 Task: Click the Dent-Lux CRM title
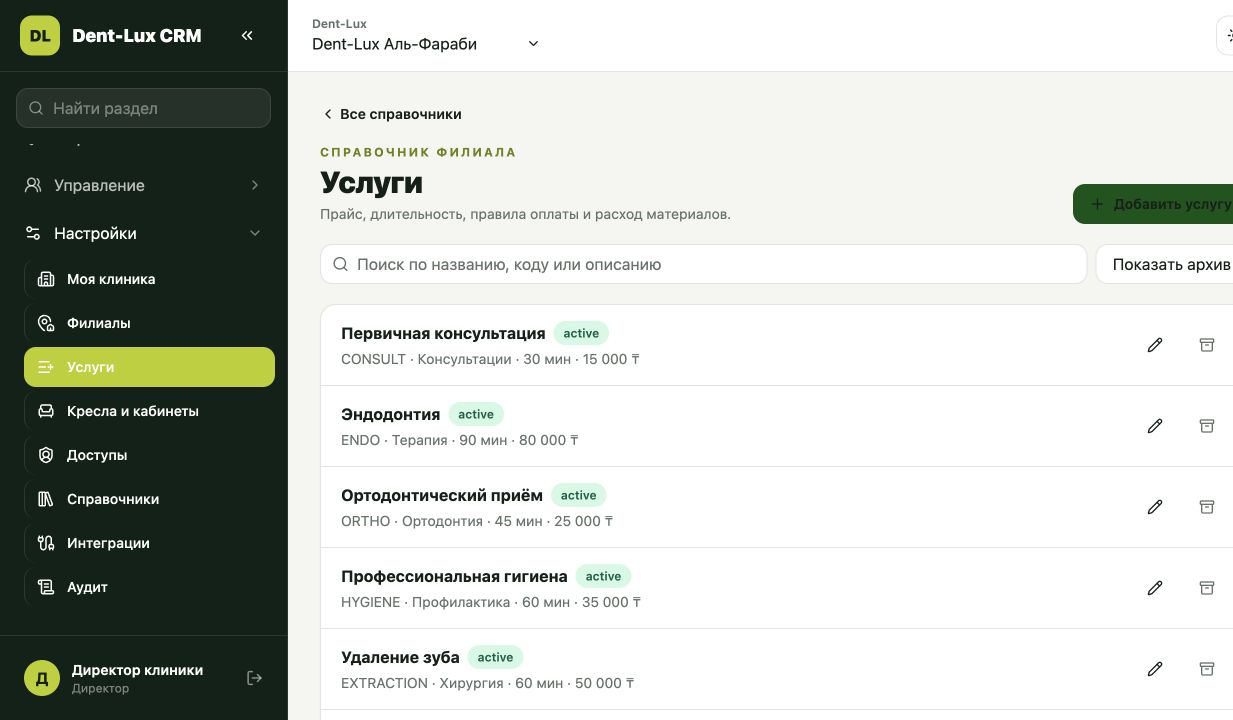tap(137, 36)
